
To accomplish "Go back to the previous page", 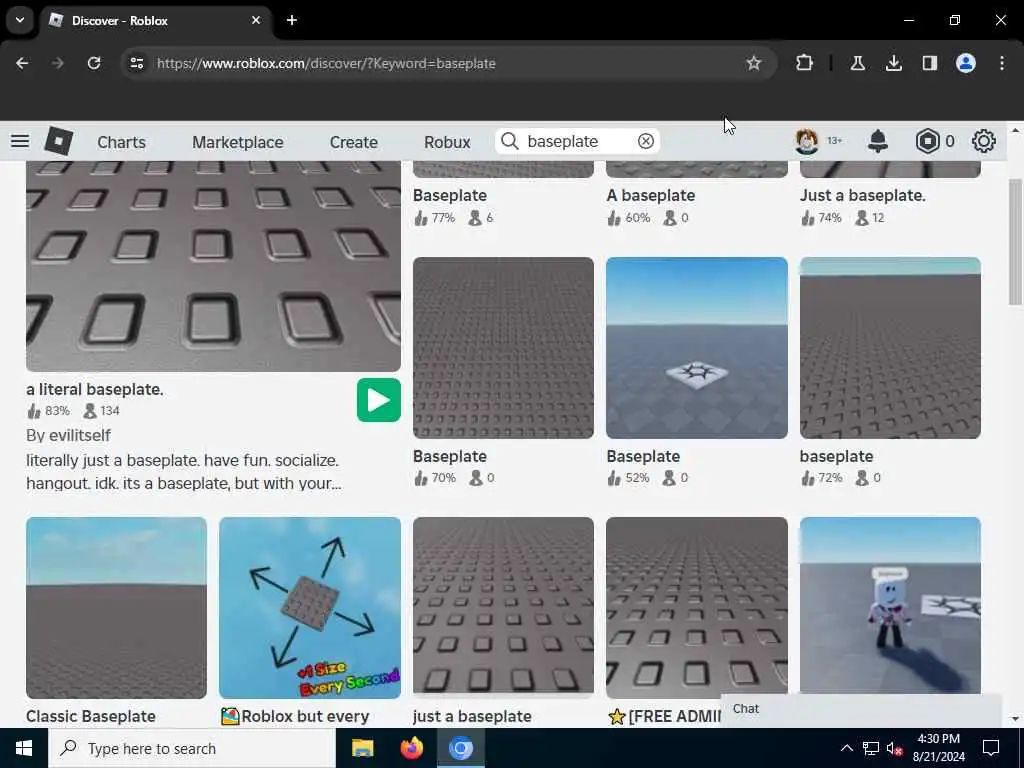I will tap(22, 63).
